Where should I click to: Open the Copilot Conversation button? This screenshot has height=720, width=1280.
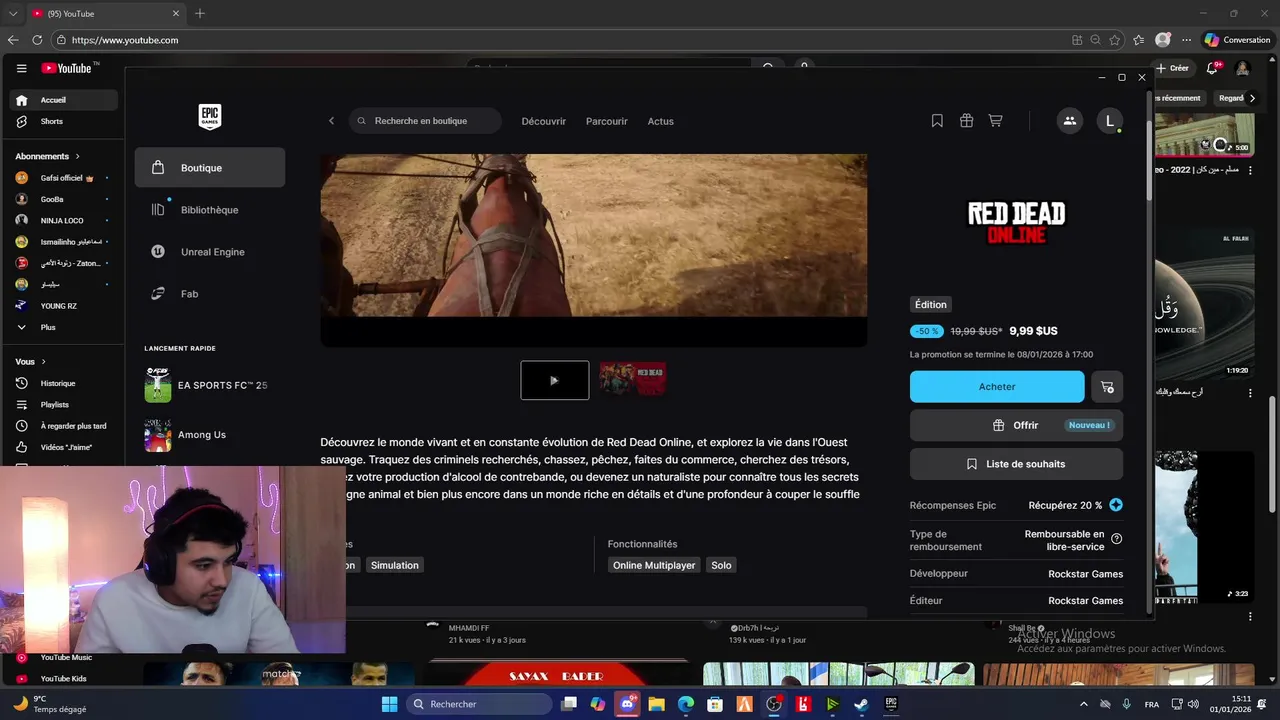click(x=1237, y=40)
